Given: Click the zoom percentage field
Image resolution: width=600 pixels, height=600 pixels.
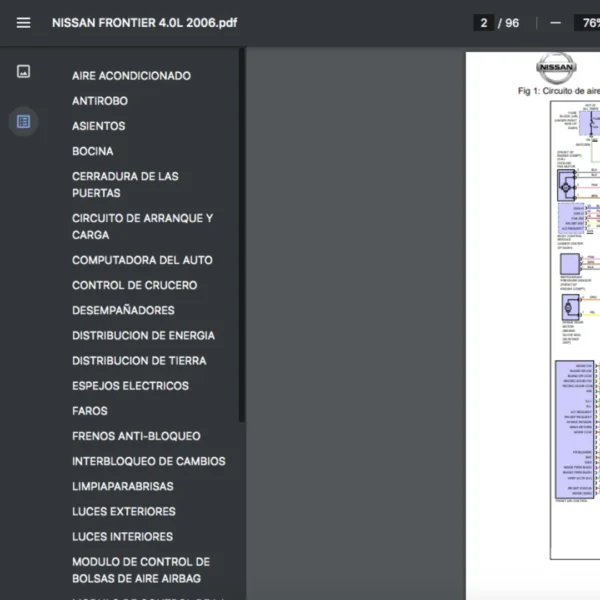Looking at the screenshot, I should [x=587, y=23].
